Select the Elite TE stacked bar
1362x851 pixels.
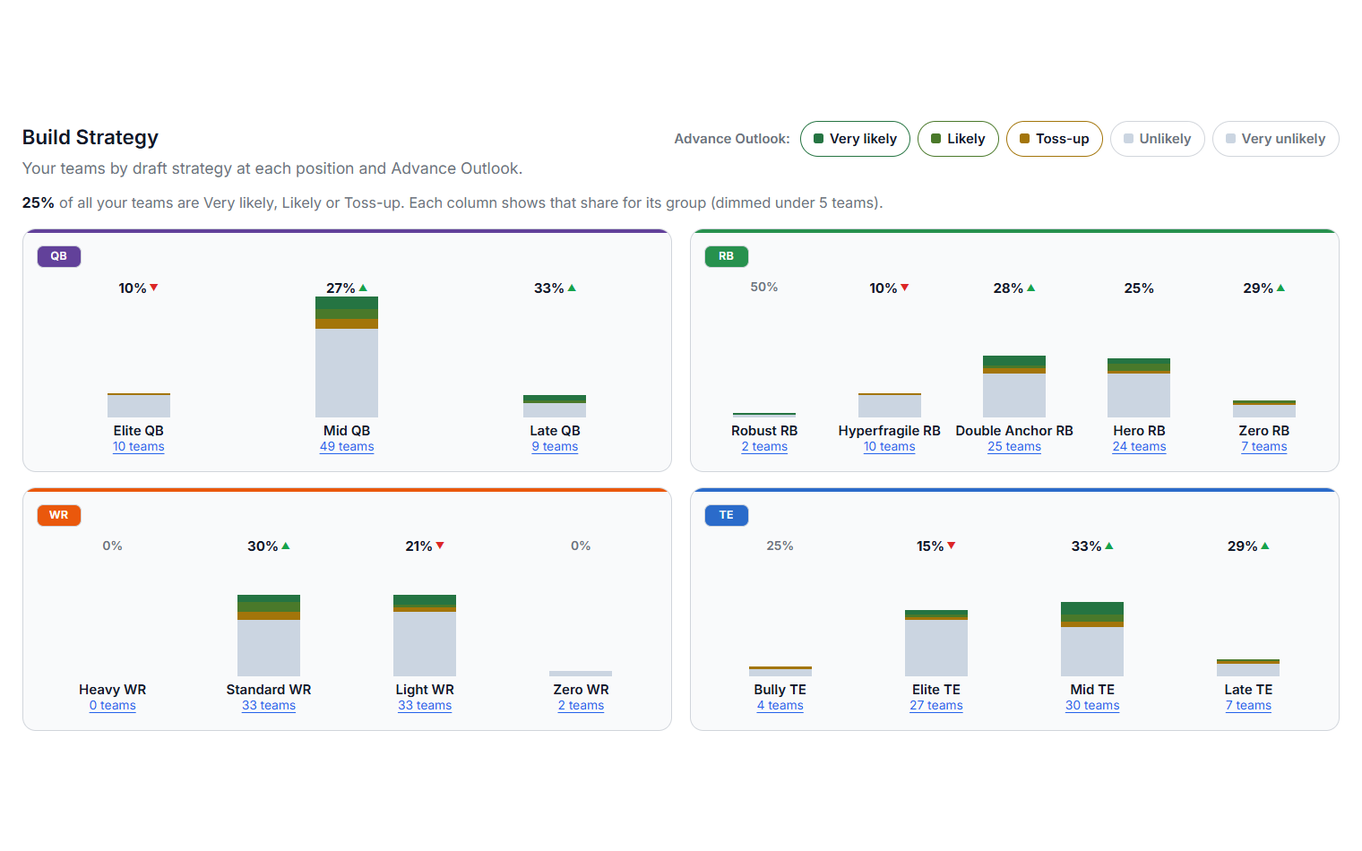(936, 643)
